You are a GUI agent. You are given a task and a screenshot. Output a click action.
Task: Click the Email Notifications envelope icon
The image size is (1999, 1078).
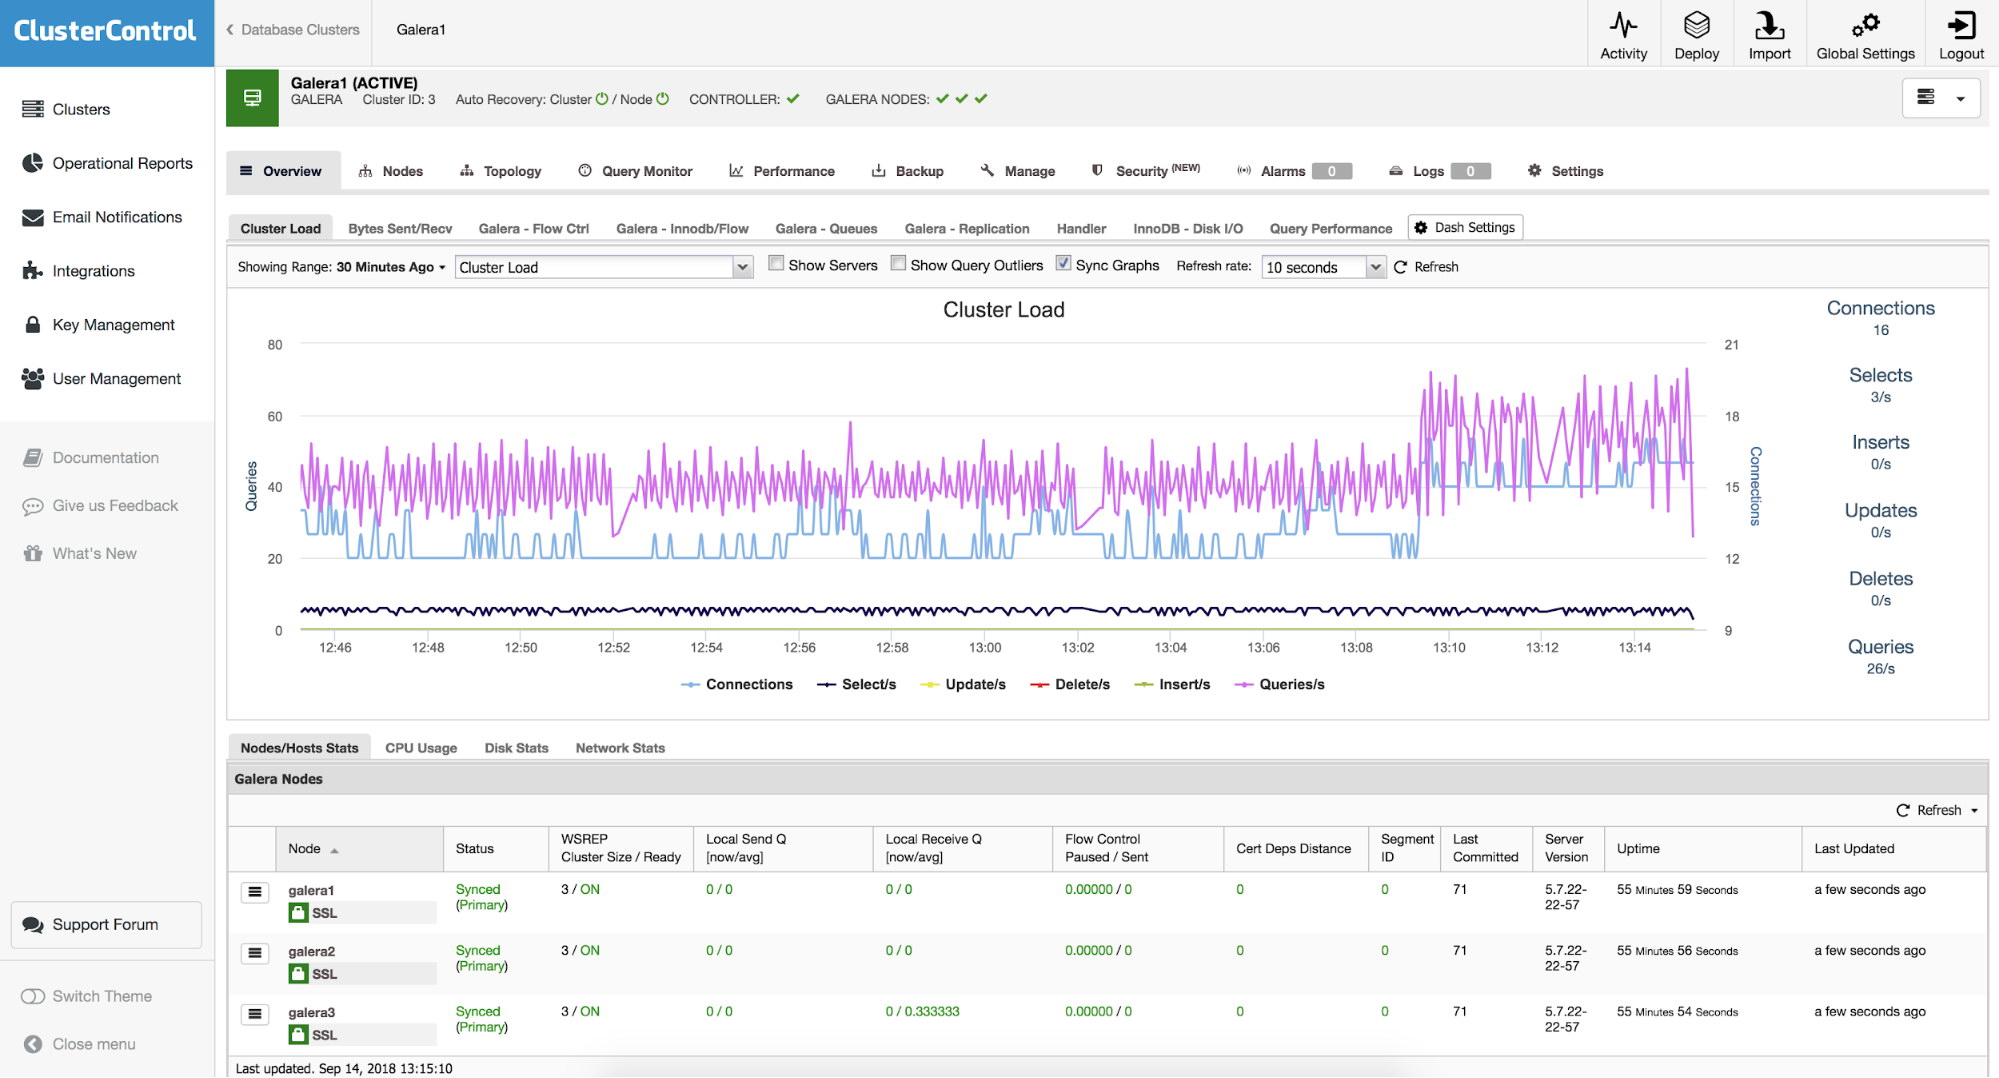(x=33, y=217)
